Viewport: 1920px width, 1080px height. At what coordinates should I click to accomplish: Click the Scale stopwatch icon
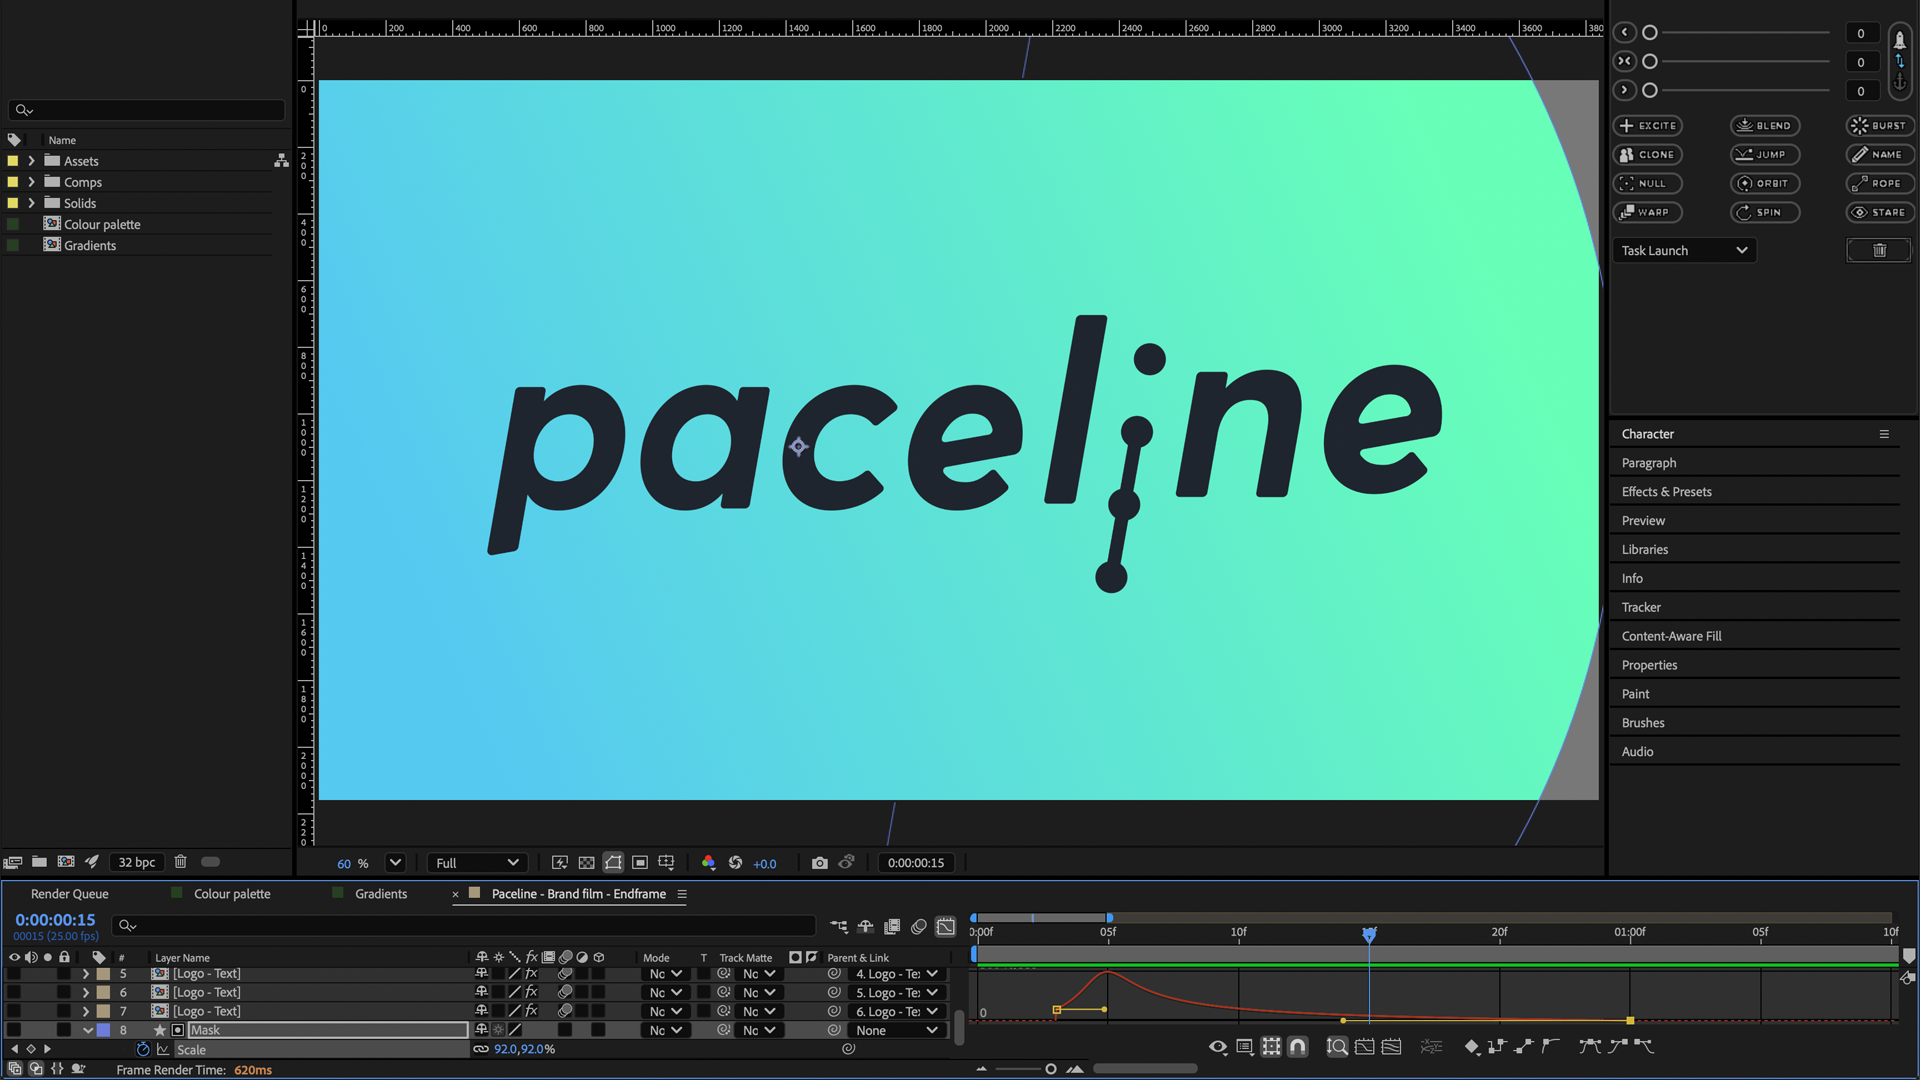click(x=143, y=1049)
